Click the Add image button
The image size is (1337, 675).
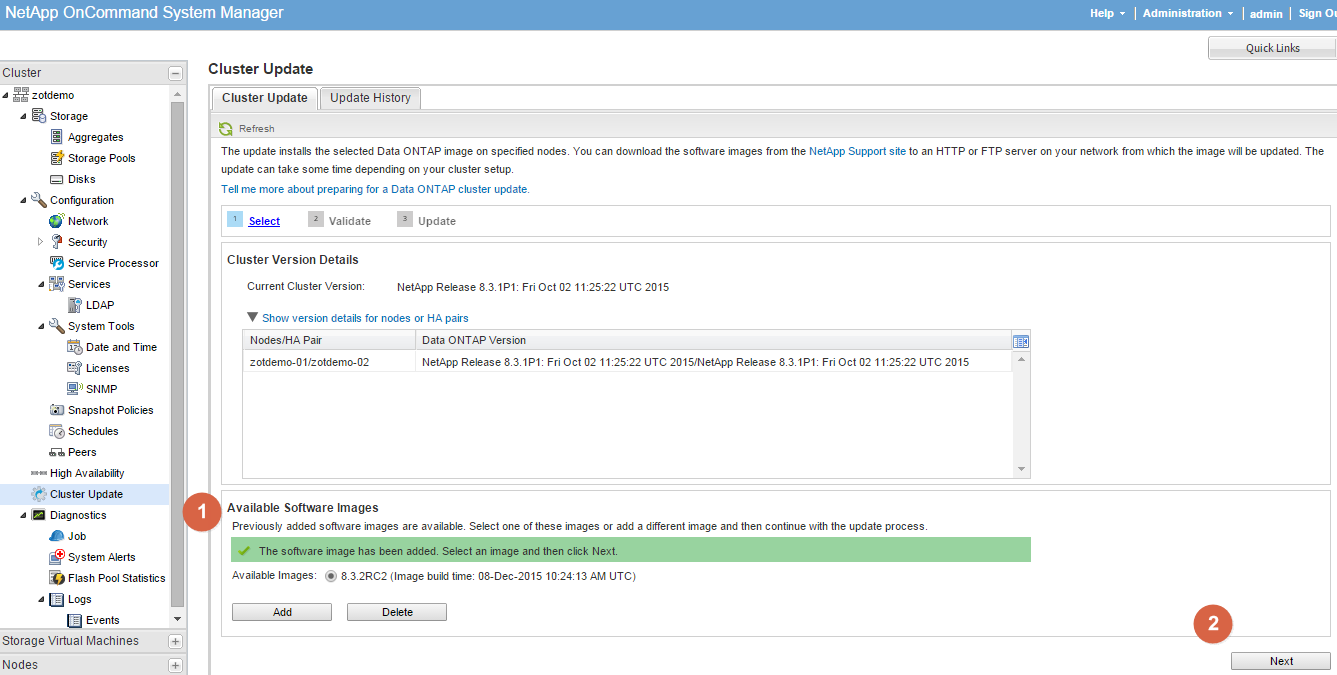(282, 612)
